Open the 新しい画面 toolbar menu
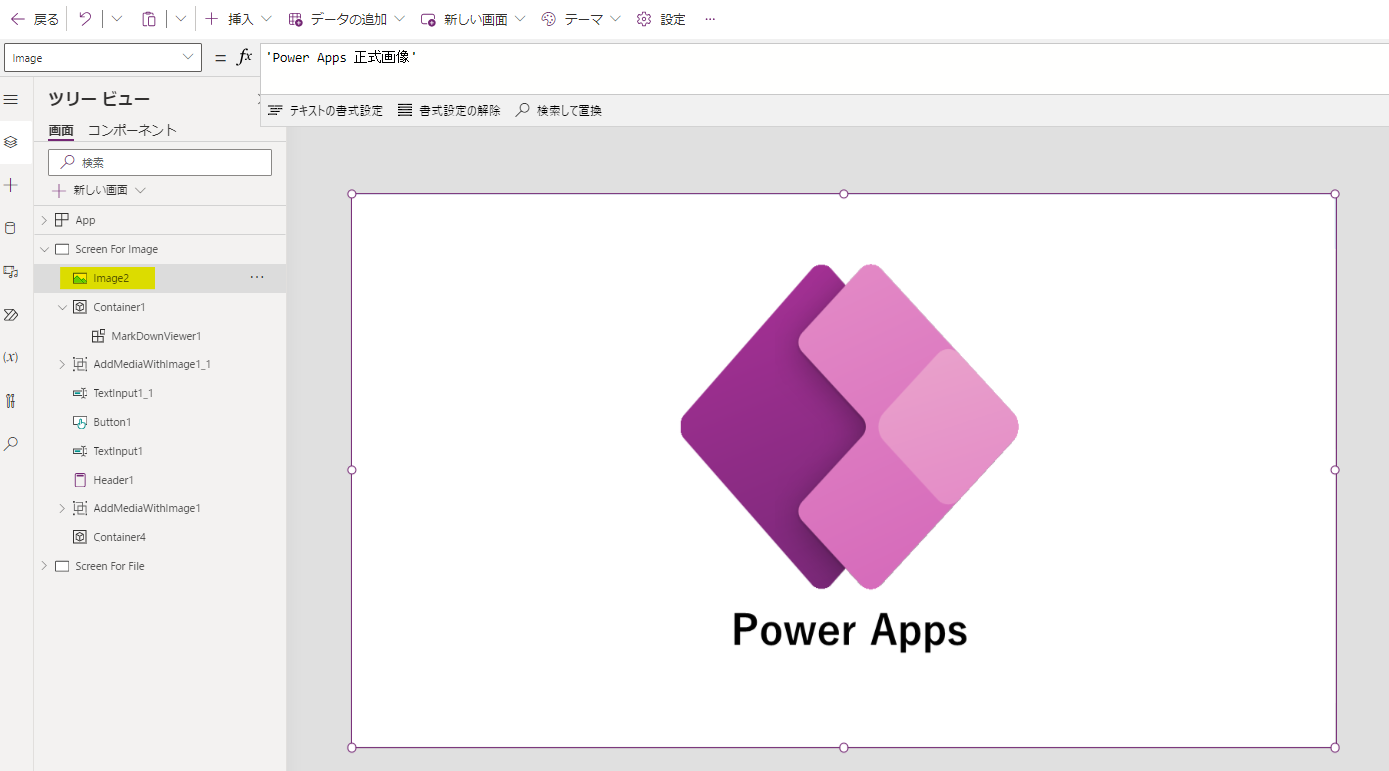 coord(473,19)
